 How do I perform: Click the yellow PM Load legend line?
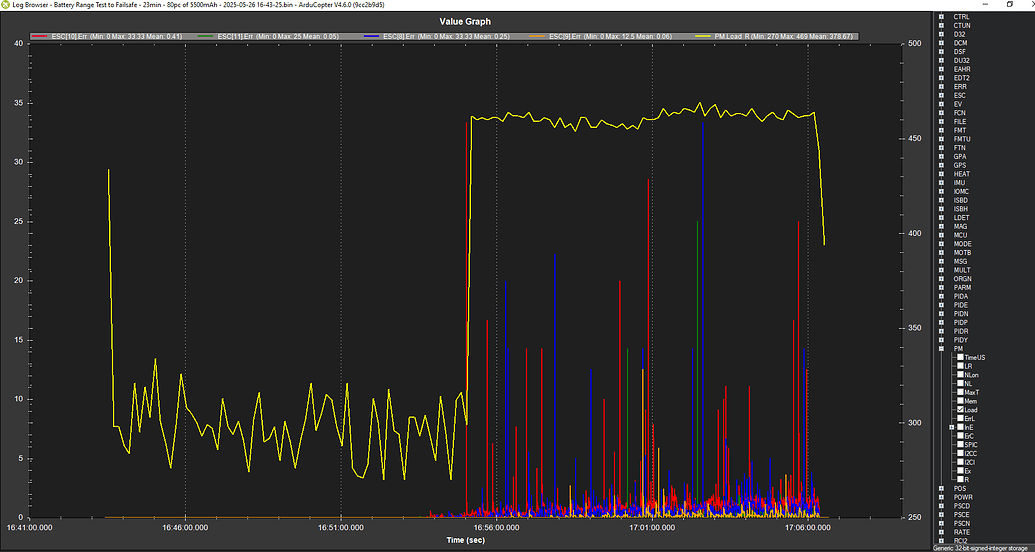pyautogui.click(x=702, y=36)
